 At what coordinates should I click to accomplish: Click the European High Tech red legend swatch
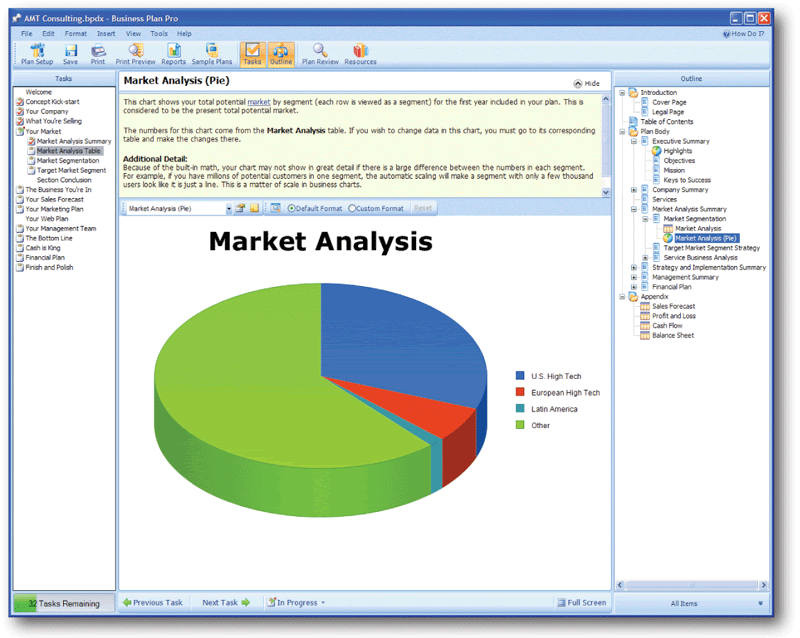tap(520, 392)
